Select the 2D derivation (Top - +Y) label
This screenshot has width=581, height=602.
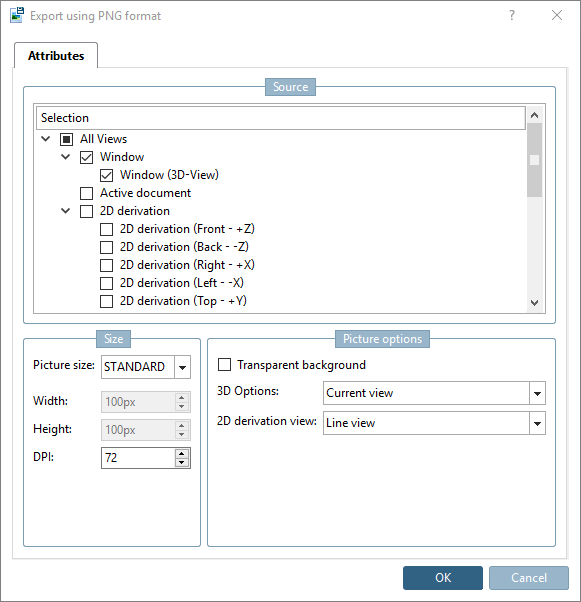coord(183,301)
